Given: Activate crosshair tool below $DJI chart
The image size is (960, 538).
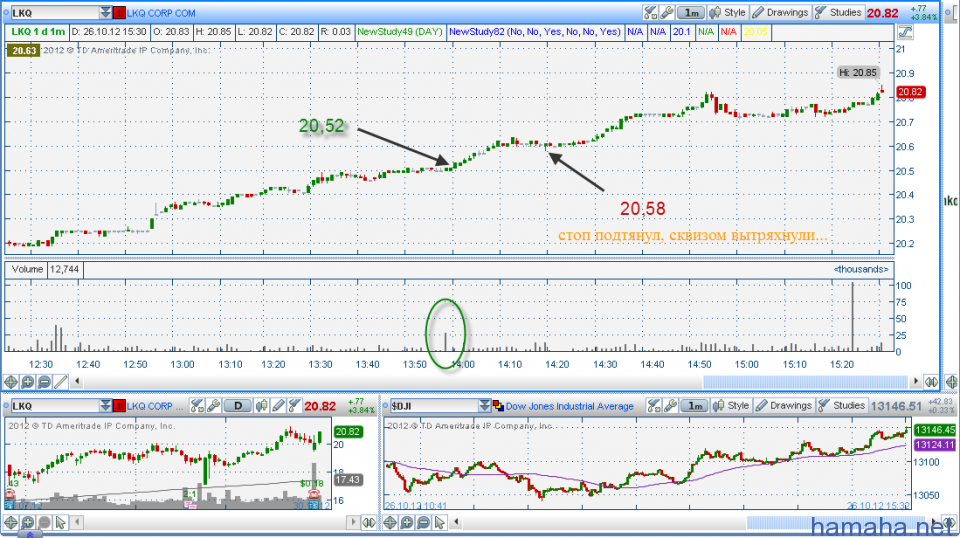Looking at the screenshot, I should coord(390,523).
